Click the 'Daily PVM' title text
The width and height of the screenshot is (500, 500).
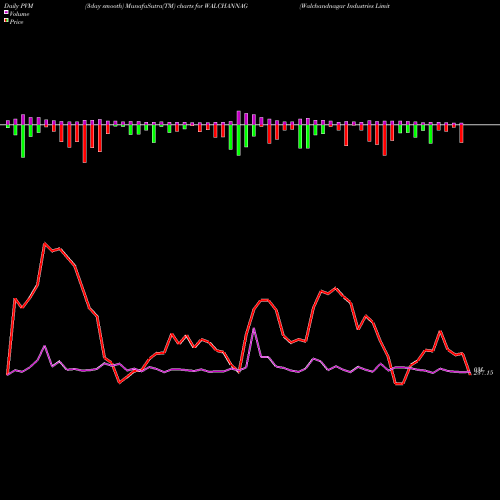click(19, 6)
